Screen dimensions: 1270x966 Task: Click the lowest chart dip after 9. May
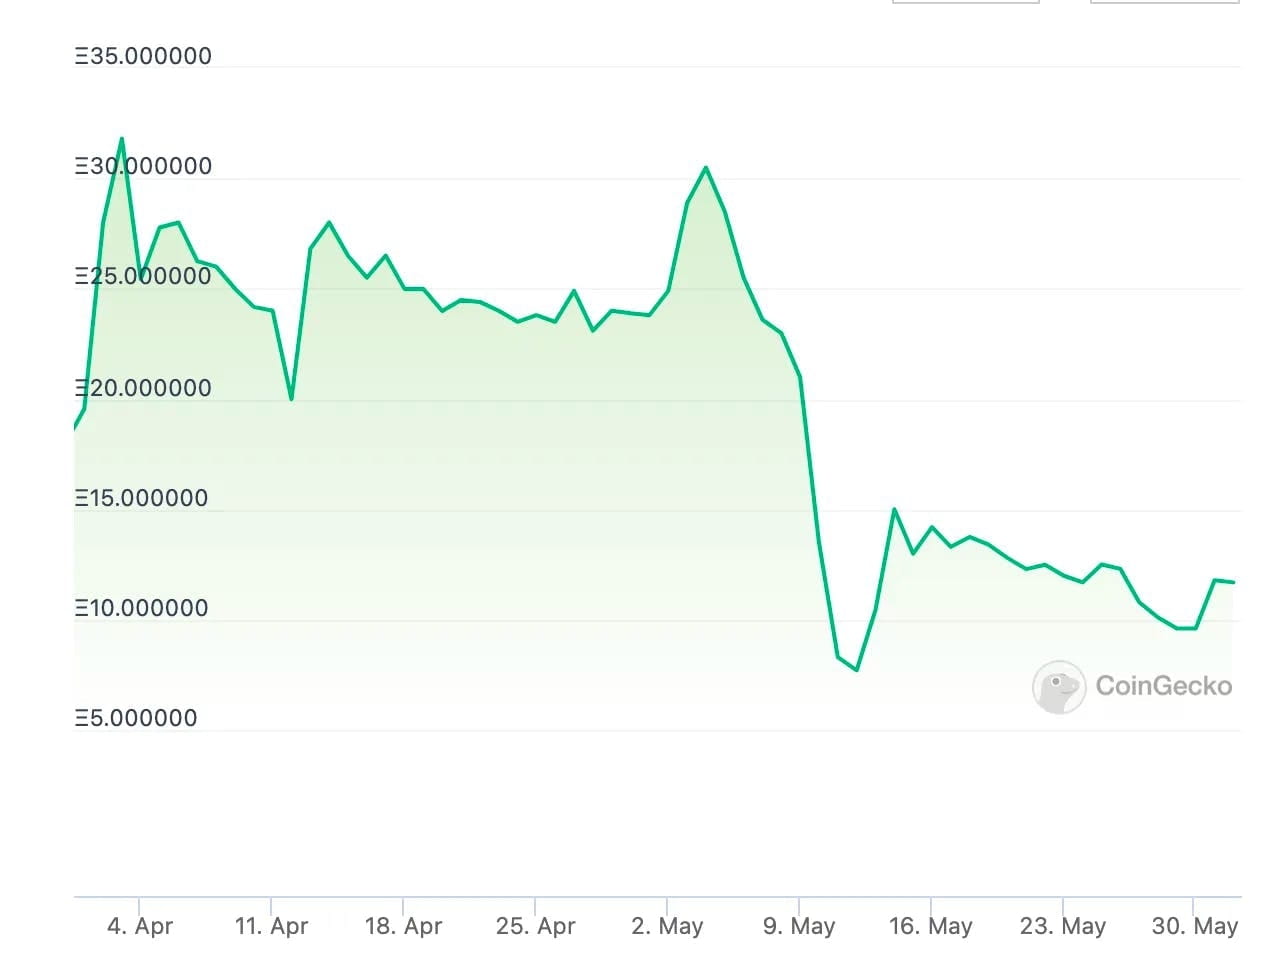pos(857,670)
